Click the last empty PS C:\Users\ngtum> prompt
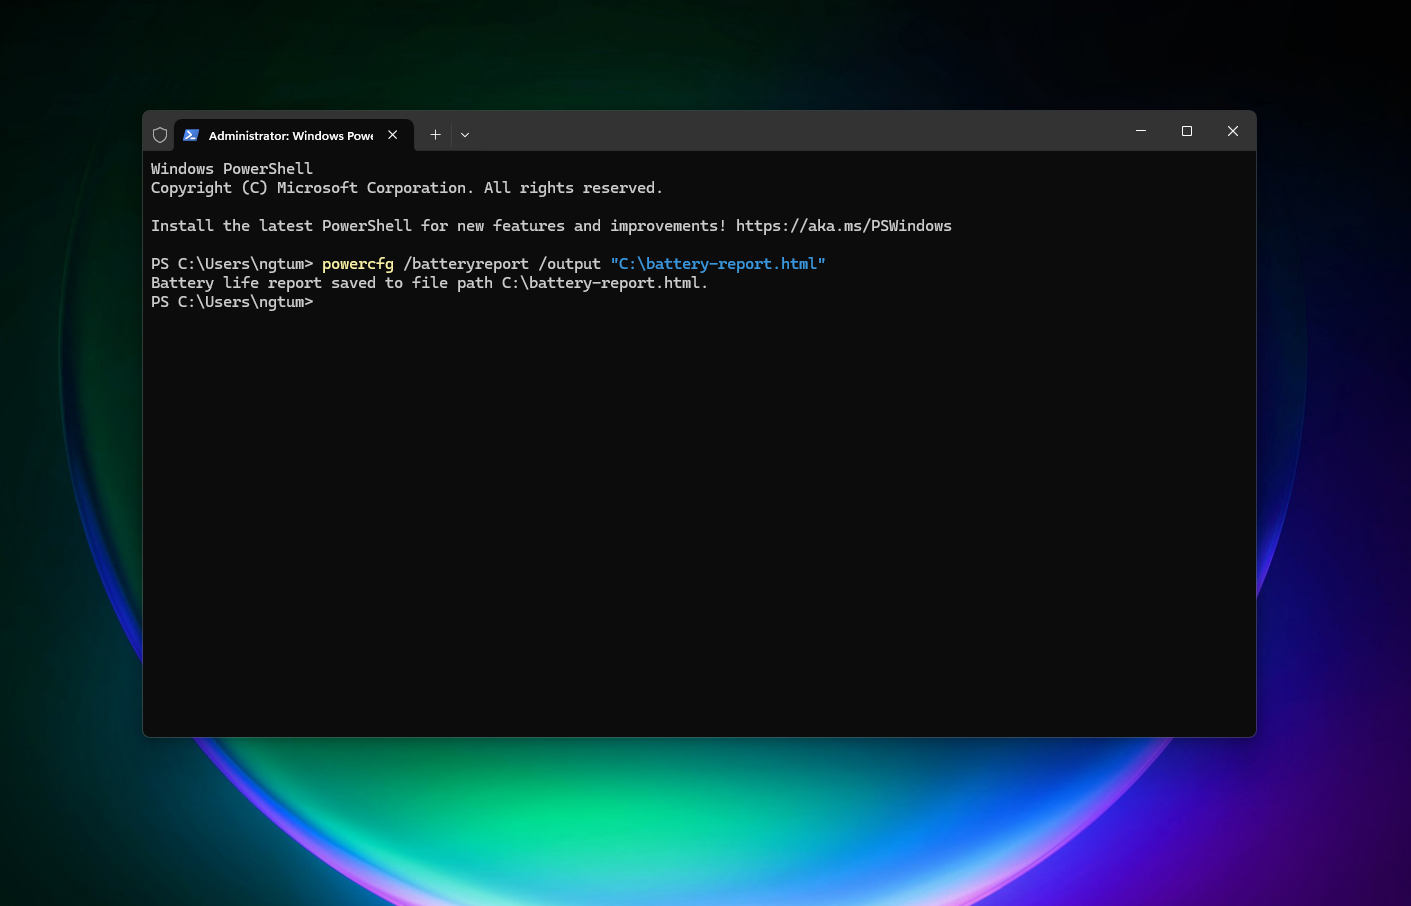1411x906 pixels. [232, 302]
